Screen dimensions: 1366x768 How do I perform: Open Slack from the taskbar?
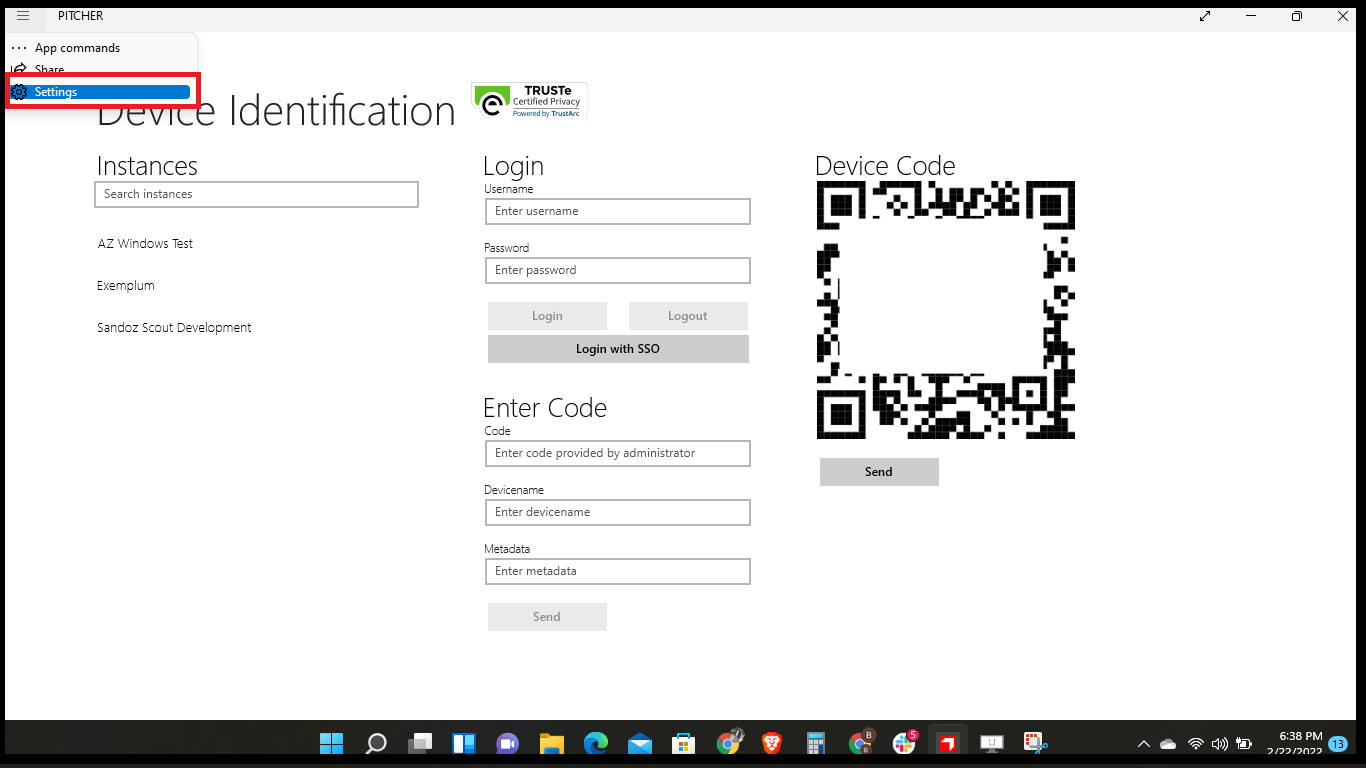click(903, 742)
